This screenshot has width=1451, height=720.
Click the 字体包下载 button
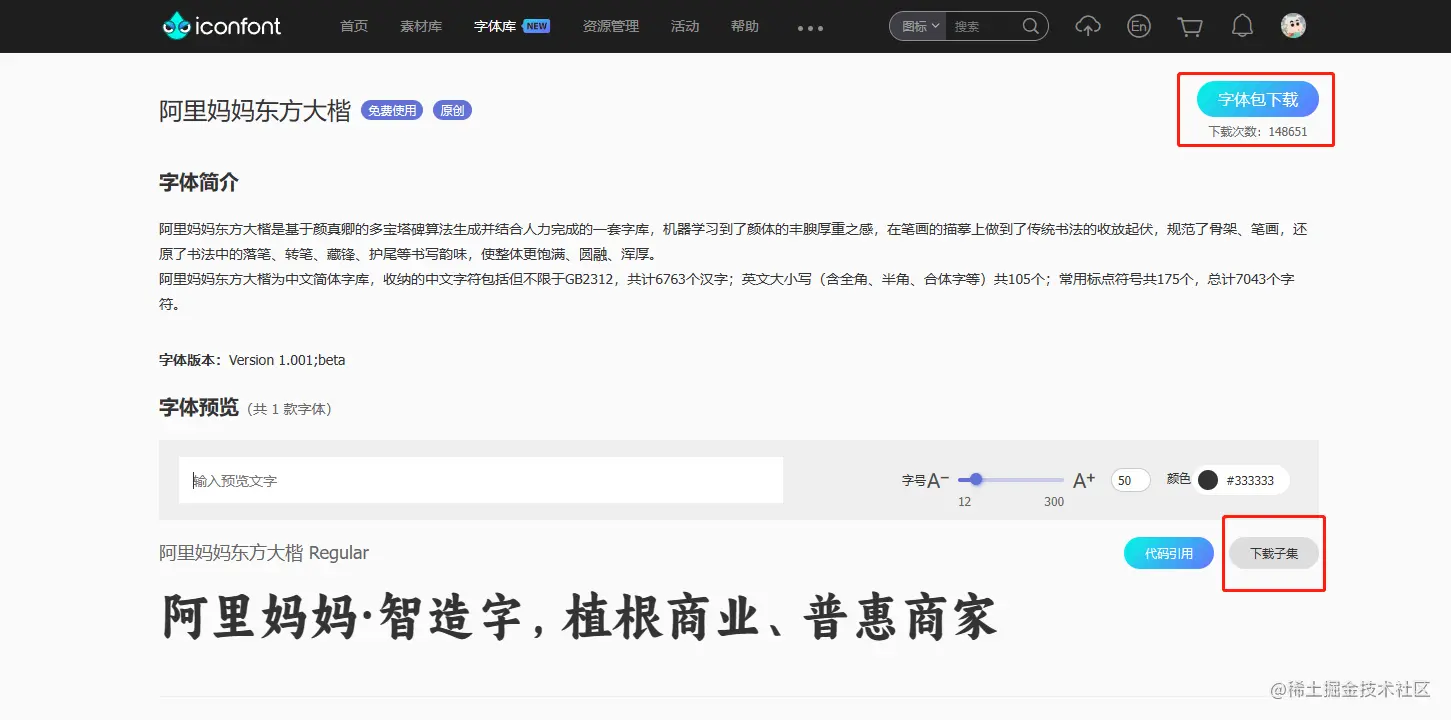[1258, 100]
